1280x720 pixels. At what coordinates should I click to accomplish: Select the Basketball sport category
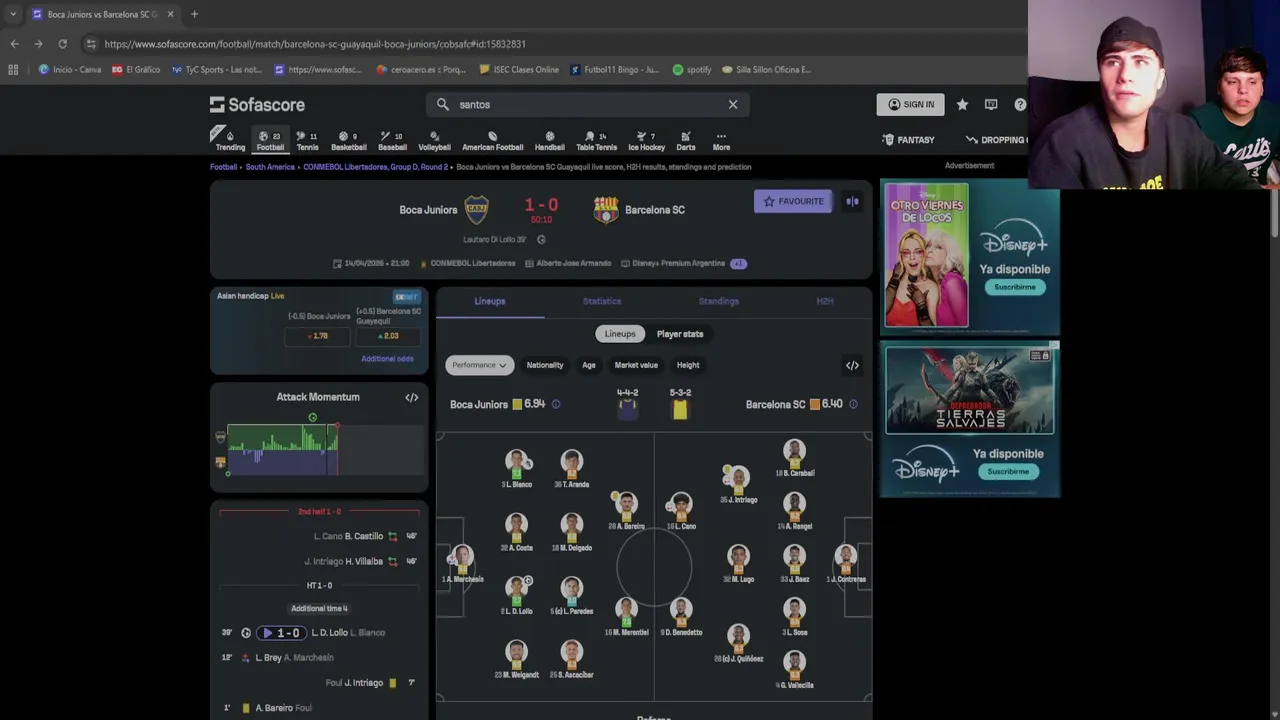(x=349, y=140)
